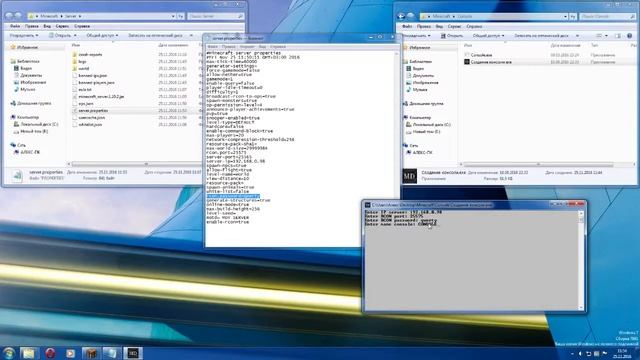Open 'Упорядочить' dropdown in right explorer window
The image size is (640, 360).
point(416,36)
